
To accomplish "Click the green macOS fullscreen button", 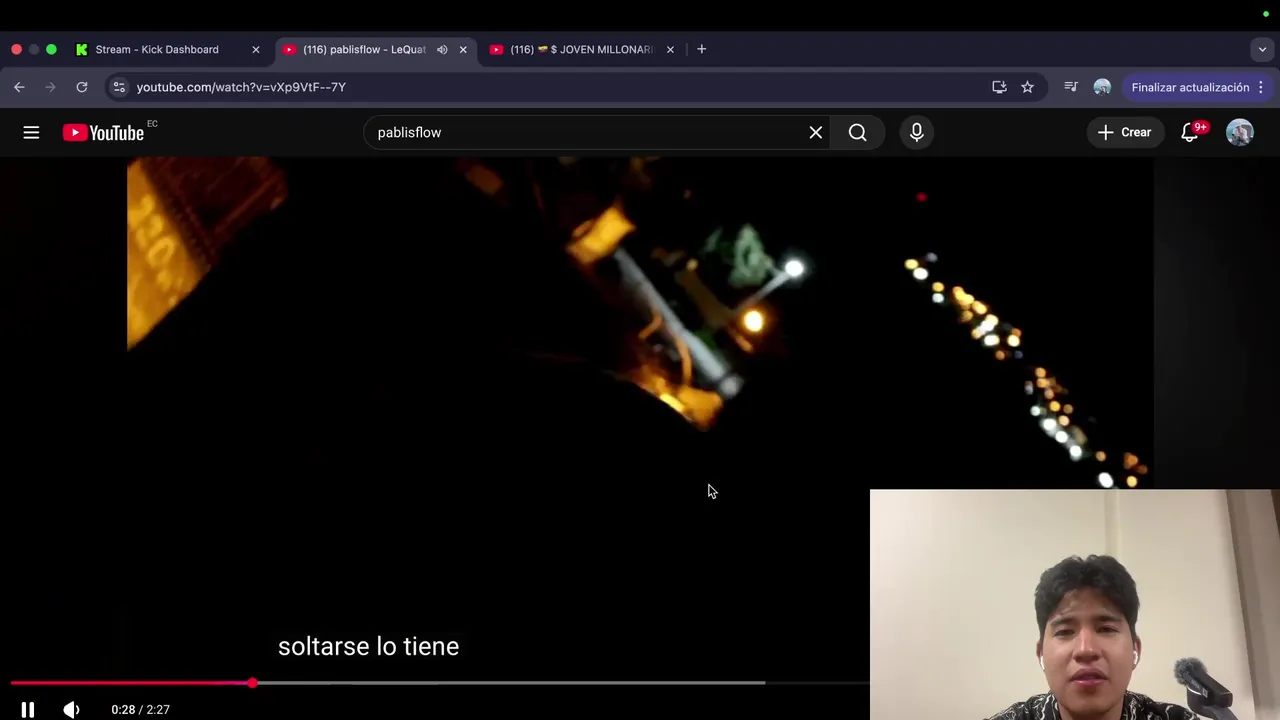I will [x=51, y=49].
